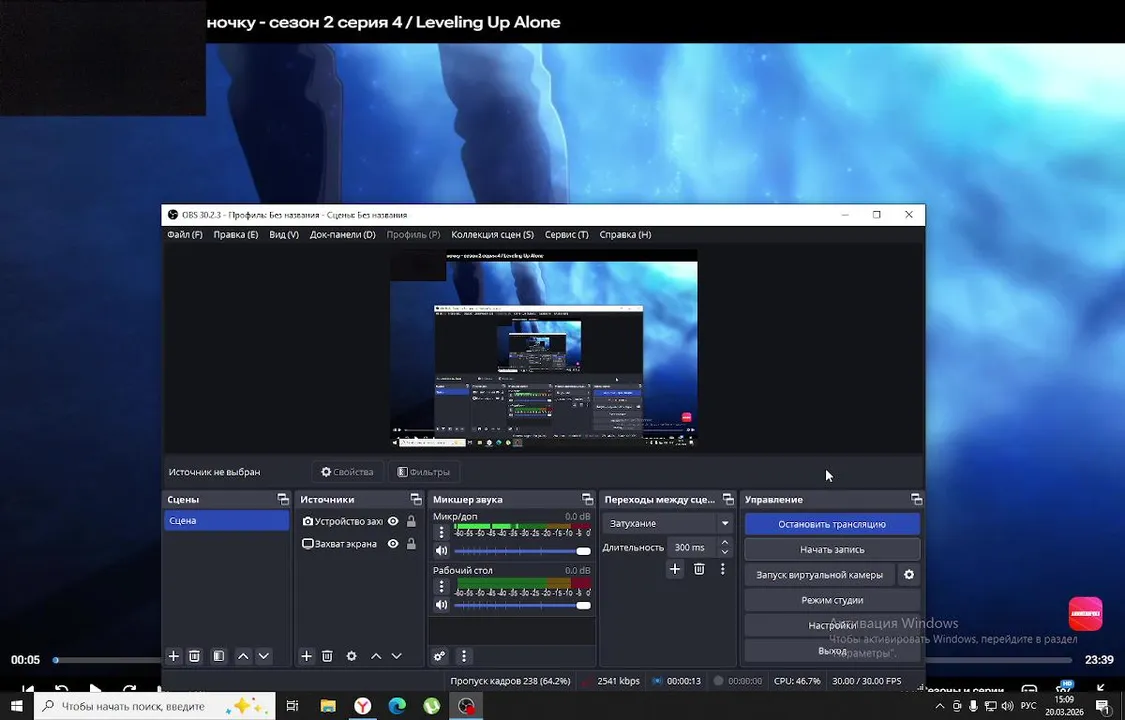The image size is (1125, 720).
Task: Increase transition duration with up arrow
Action: (x=725, y=542)
